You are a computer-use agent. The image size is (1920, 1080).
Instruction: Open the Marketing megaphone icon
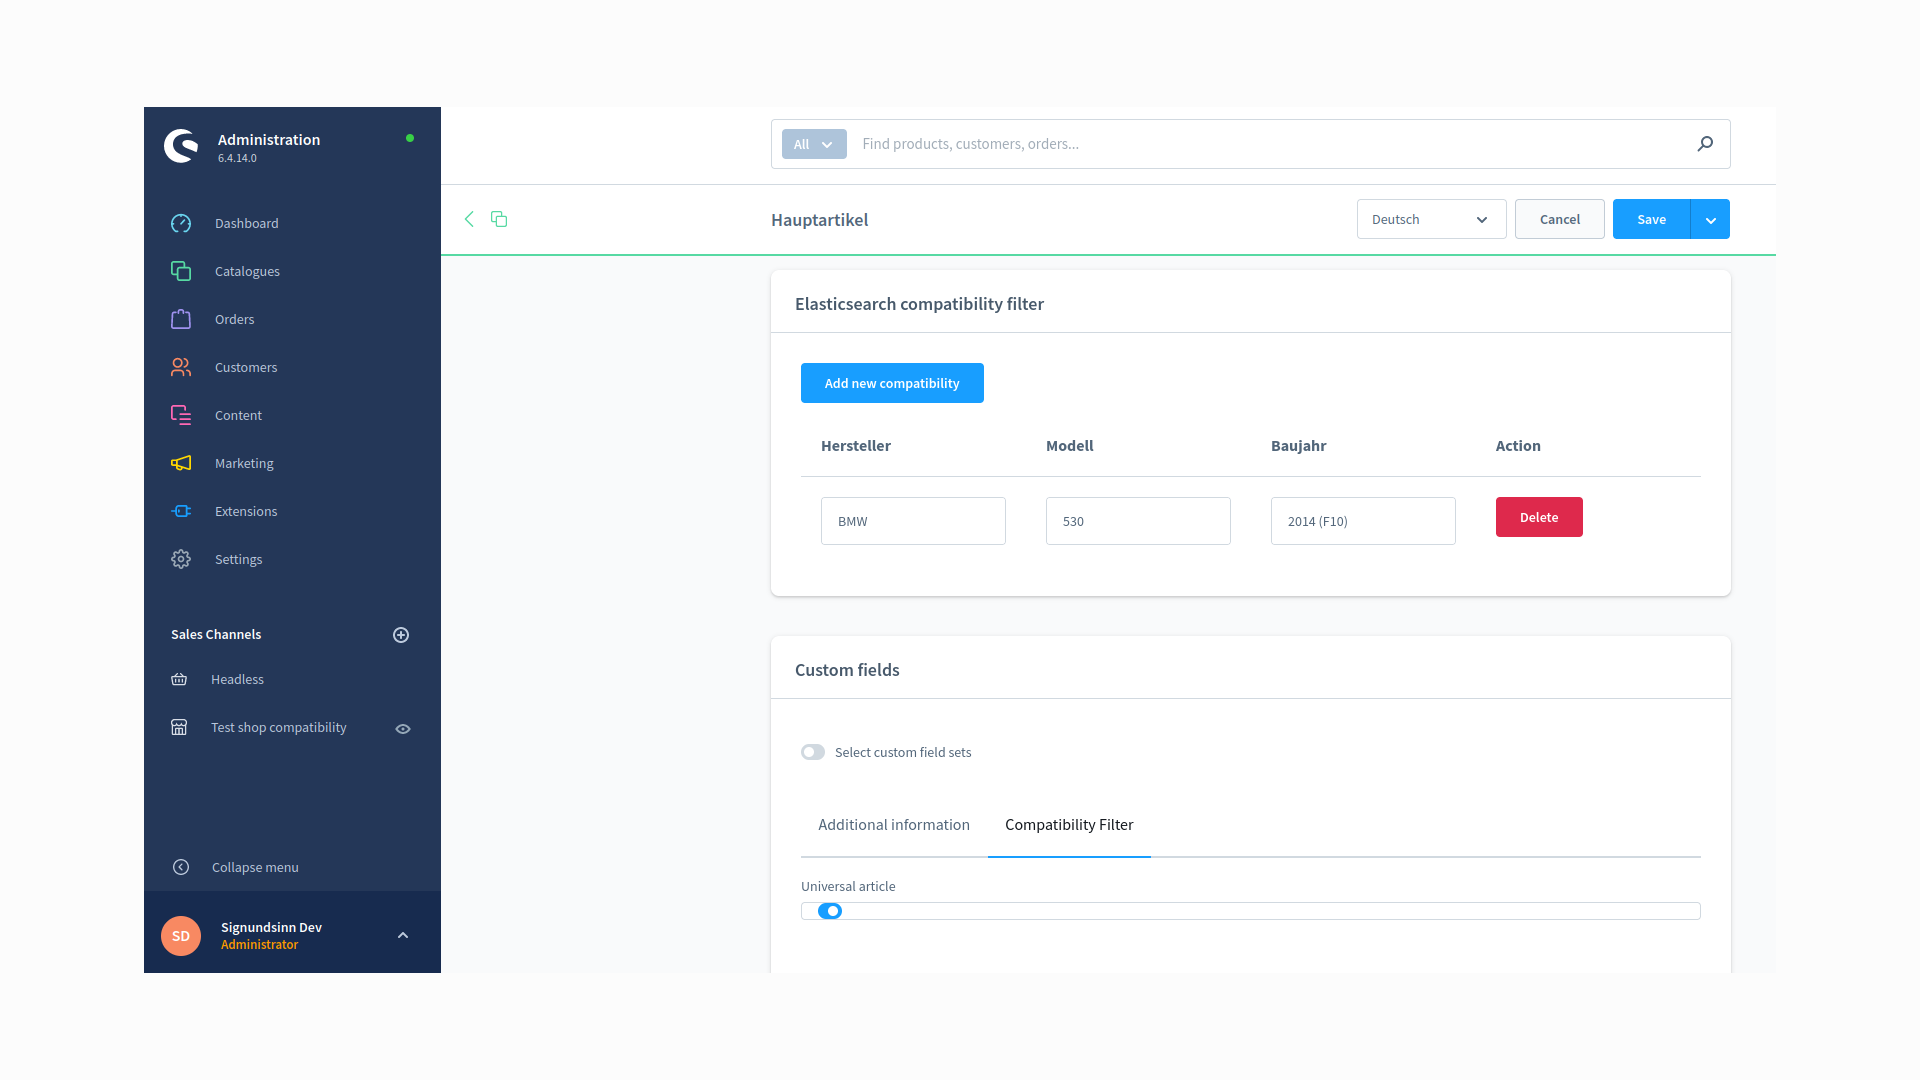pyautogui.click(x=181, y=463)
